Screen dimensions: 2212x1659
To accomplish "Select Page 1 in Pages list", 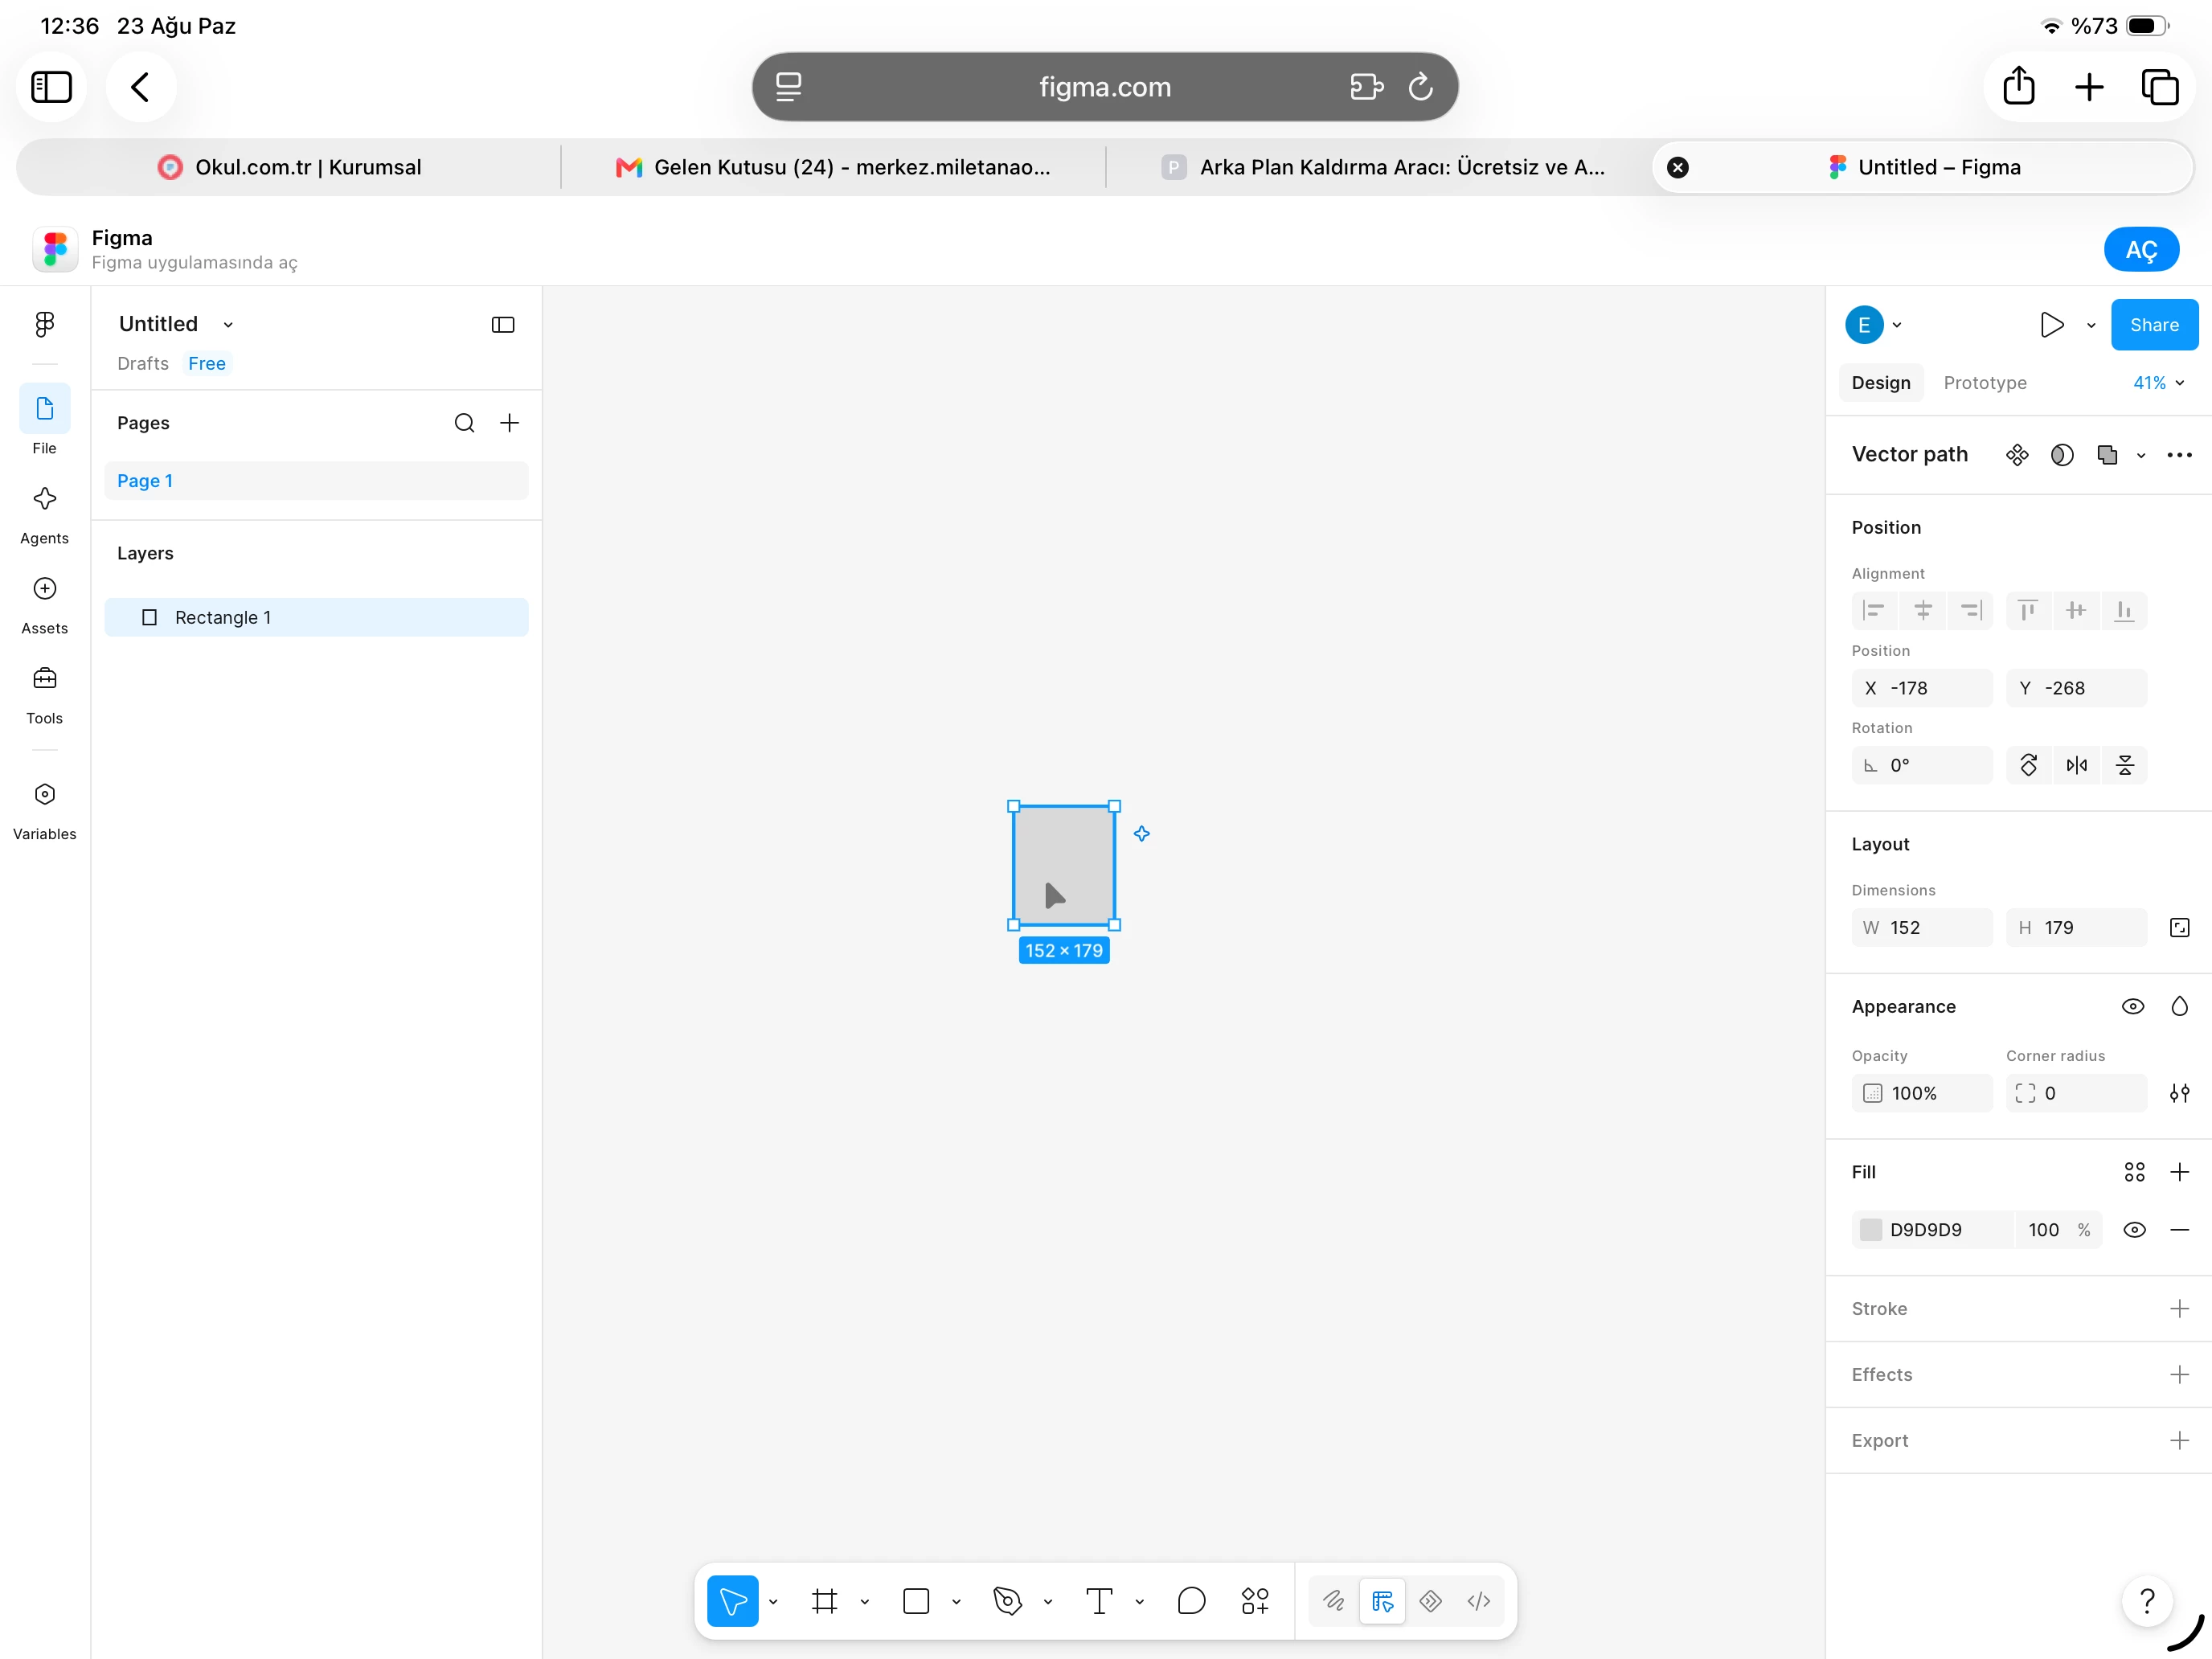I will (316, 481).
